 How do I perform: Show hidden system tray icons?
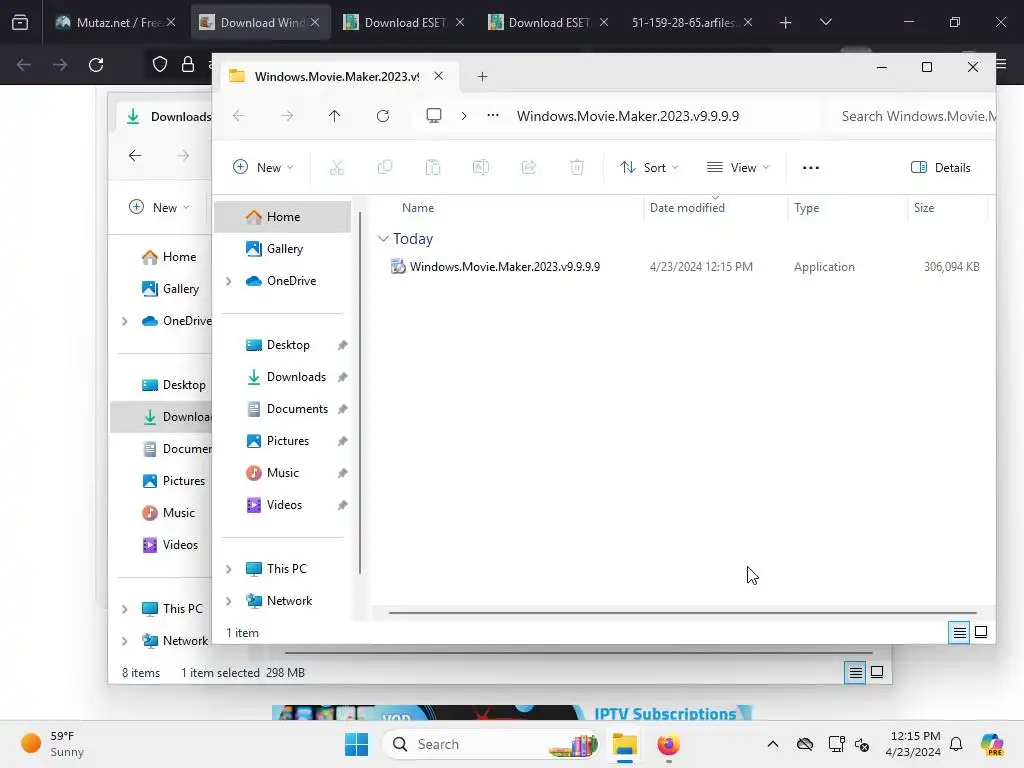click(x=773, y=744)
